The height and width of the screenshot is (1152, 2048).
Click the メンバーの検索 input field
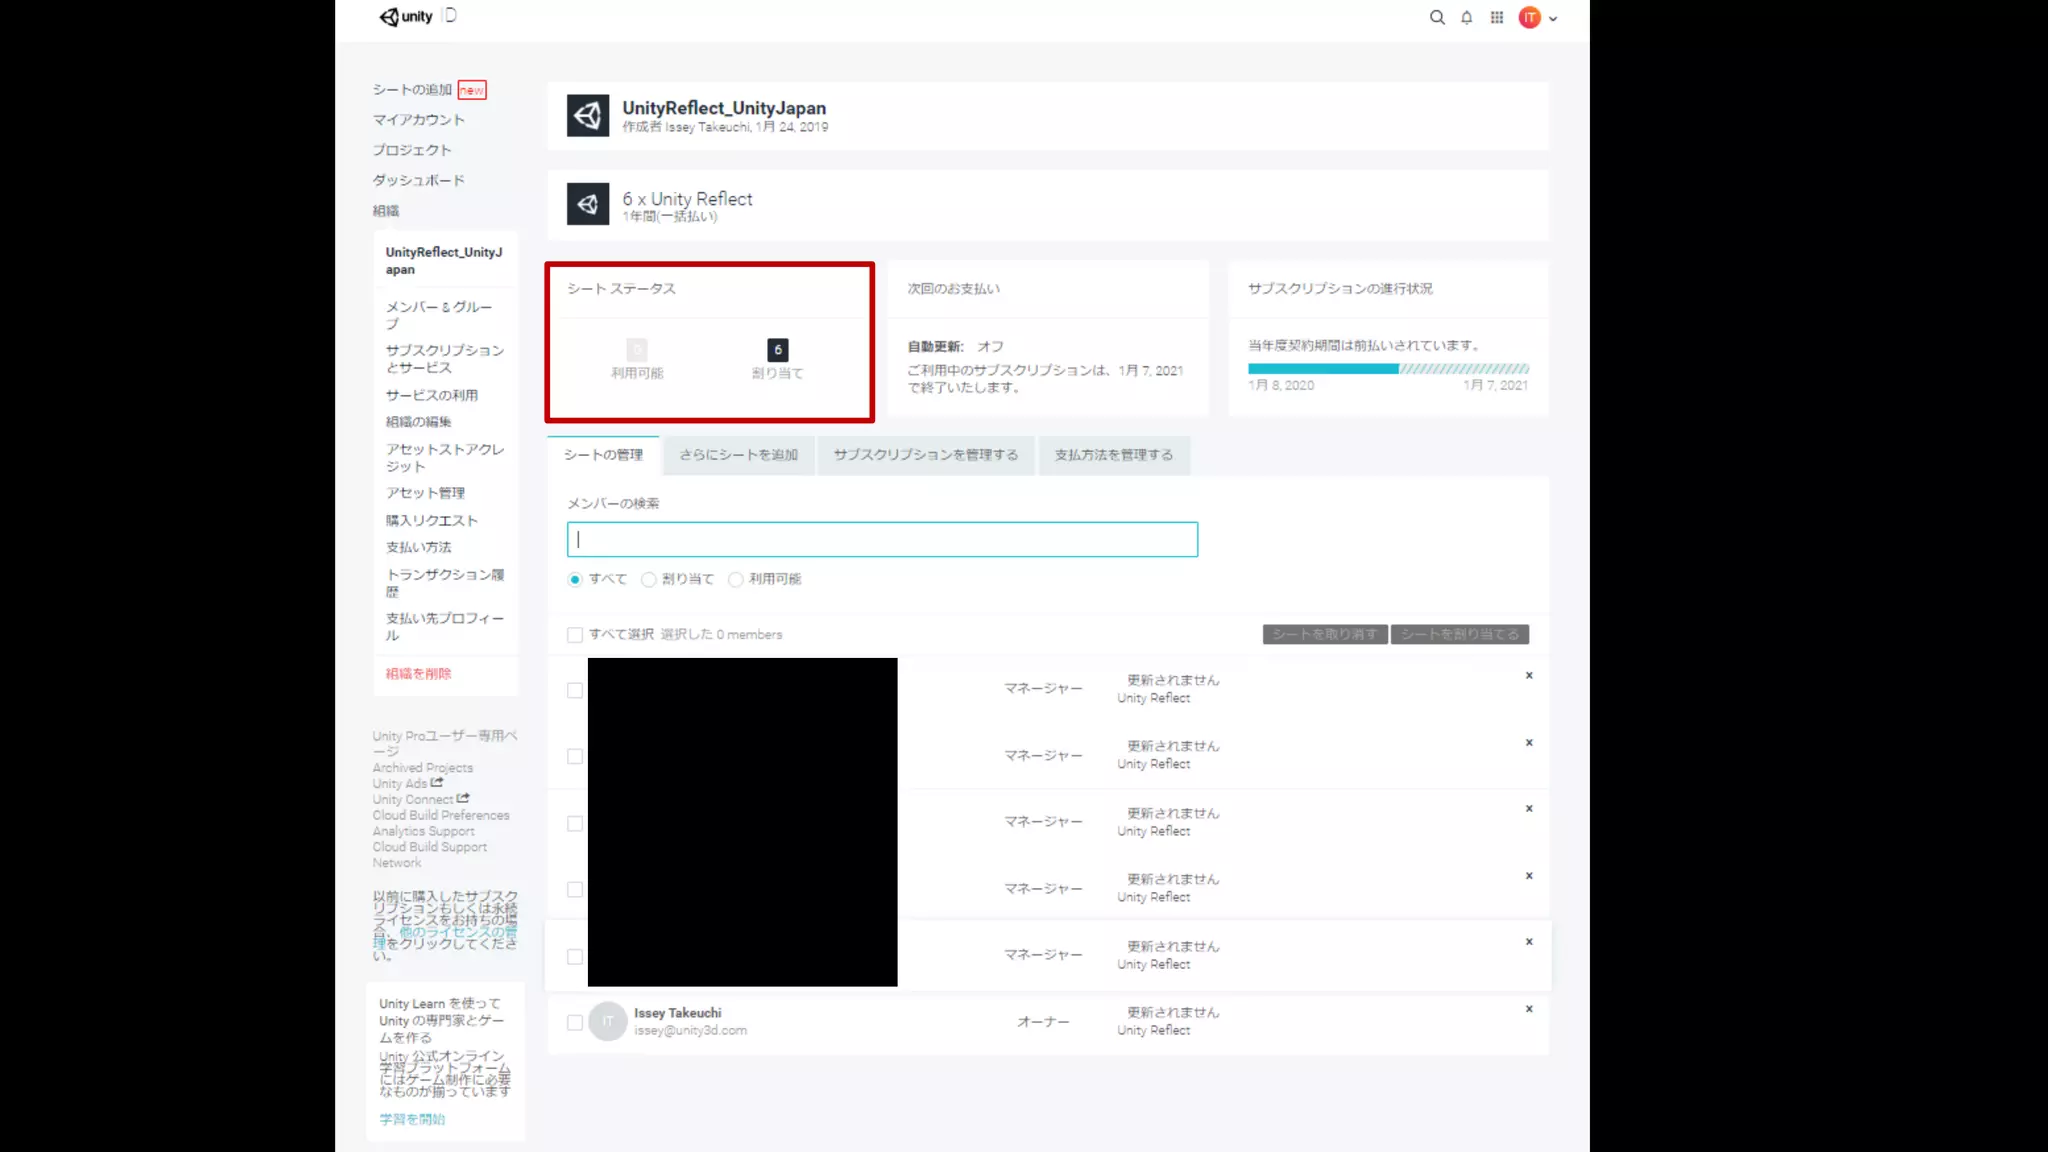pyautogui.click(x=881, y=539)
